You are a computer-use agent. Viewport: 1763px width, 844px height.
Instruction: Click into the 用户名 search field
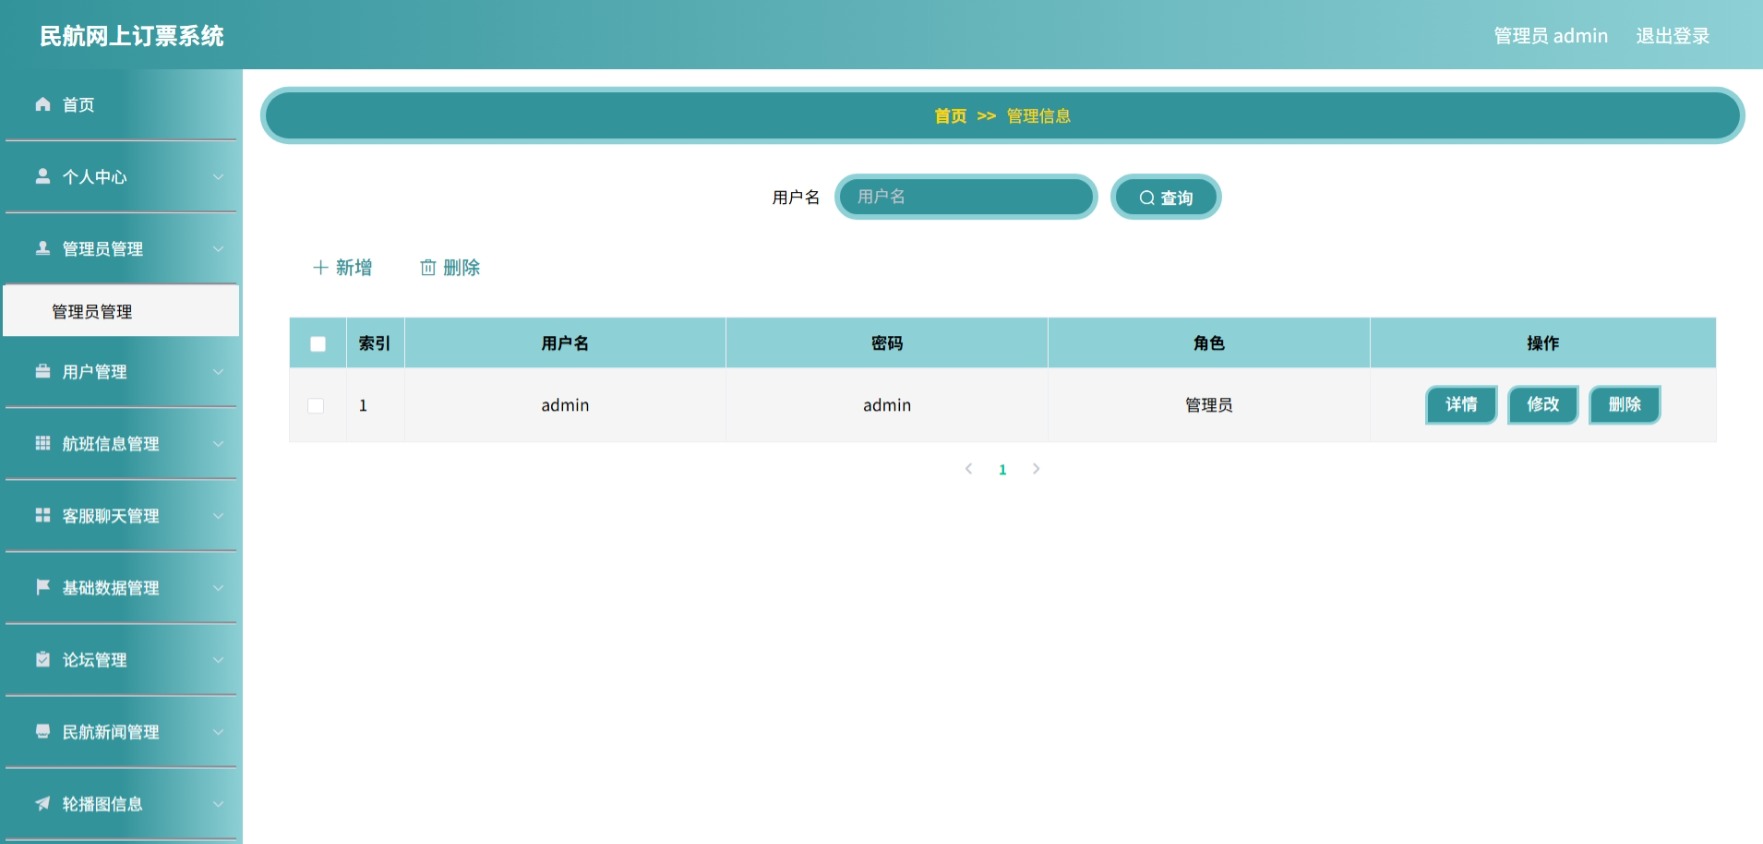click(x=966, y=197)
